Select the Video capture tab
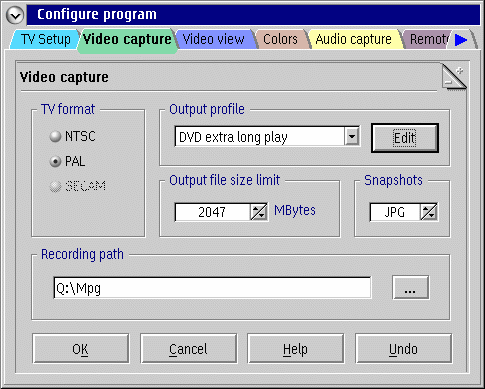 [x=127, y=40]
